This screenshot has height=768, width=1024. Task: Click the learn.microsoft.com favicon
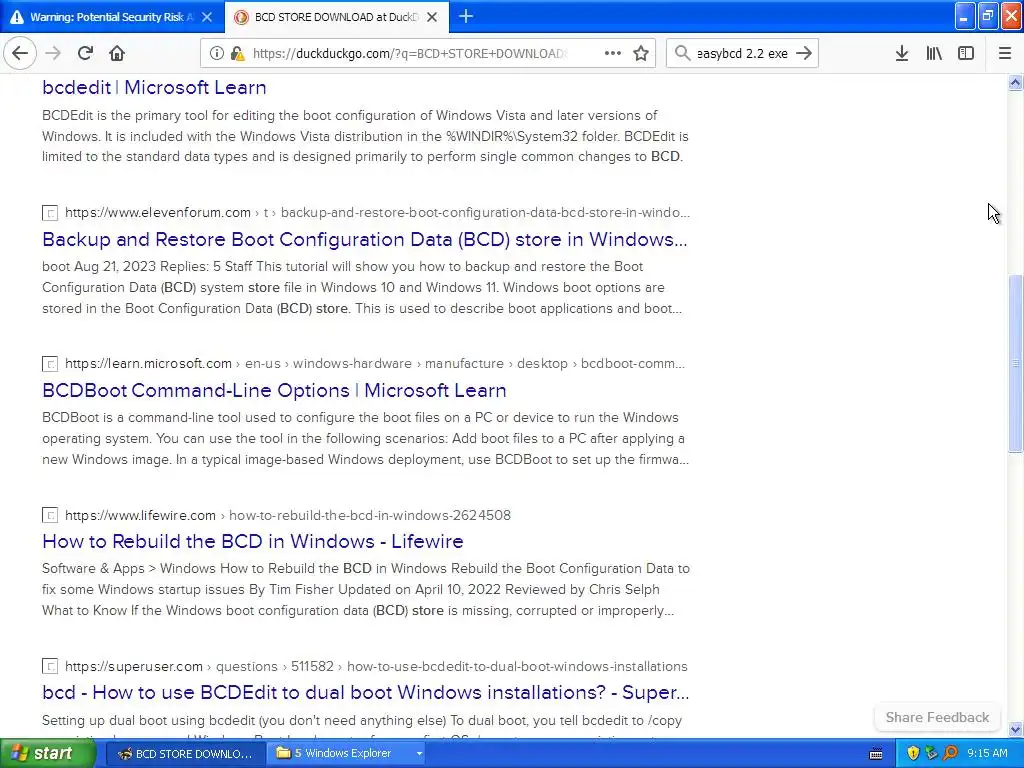pos(50,364)
